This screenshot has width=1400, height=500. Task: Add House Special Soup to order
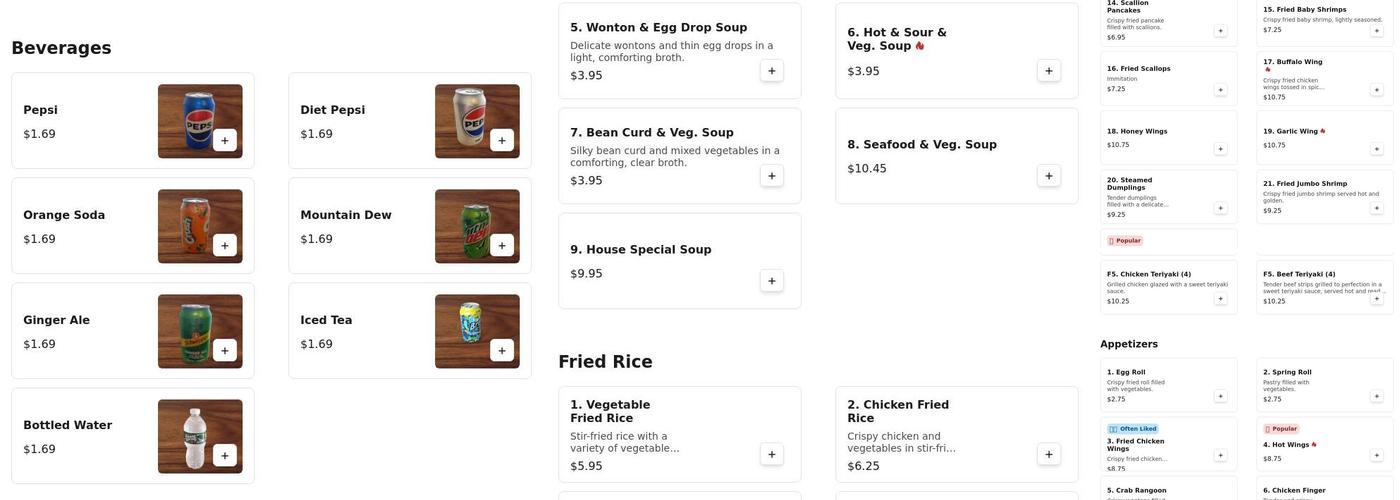(x=771, y=281)
